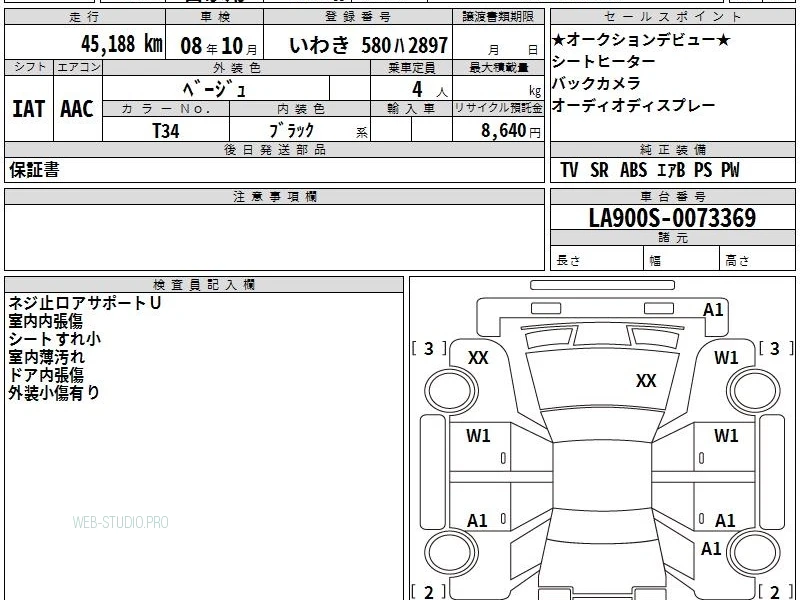
Task: Select the note ドア内張傷
Action: tap(46, 374)
